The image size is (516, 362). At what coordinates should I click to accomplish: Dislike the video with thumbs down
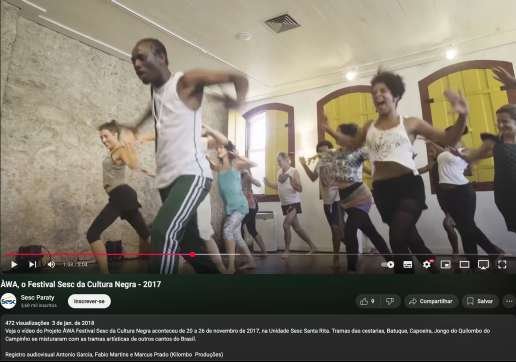pyautogui.click(x=390, y=301)
